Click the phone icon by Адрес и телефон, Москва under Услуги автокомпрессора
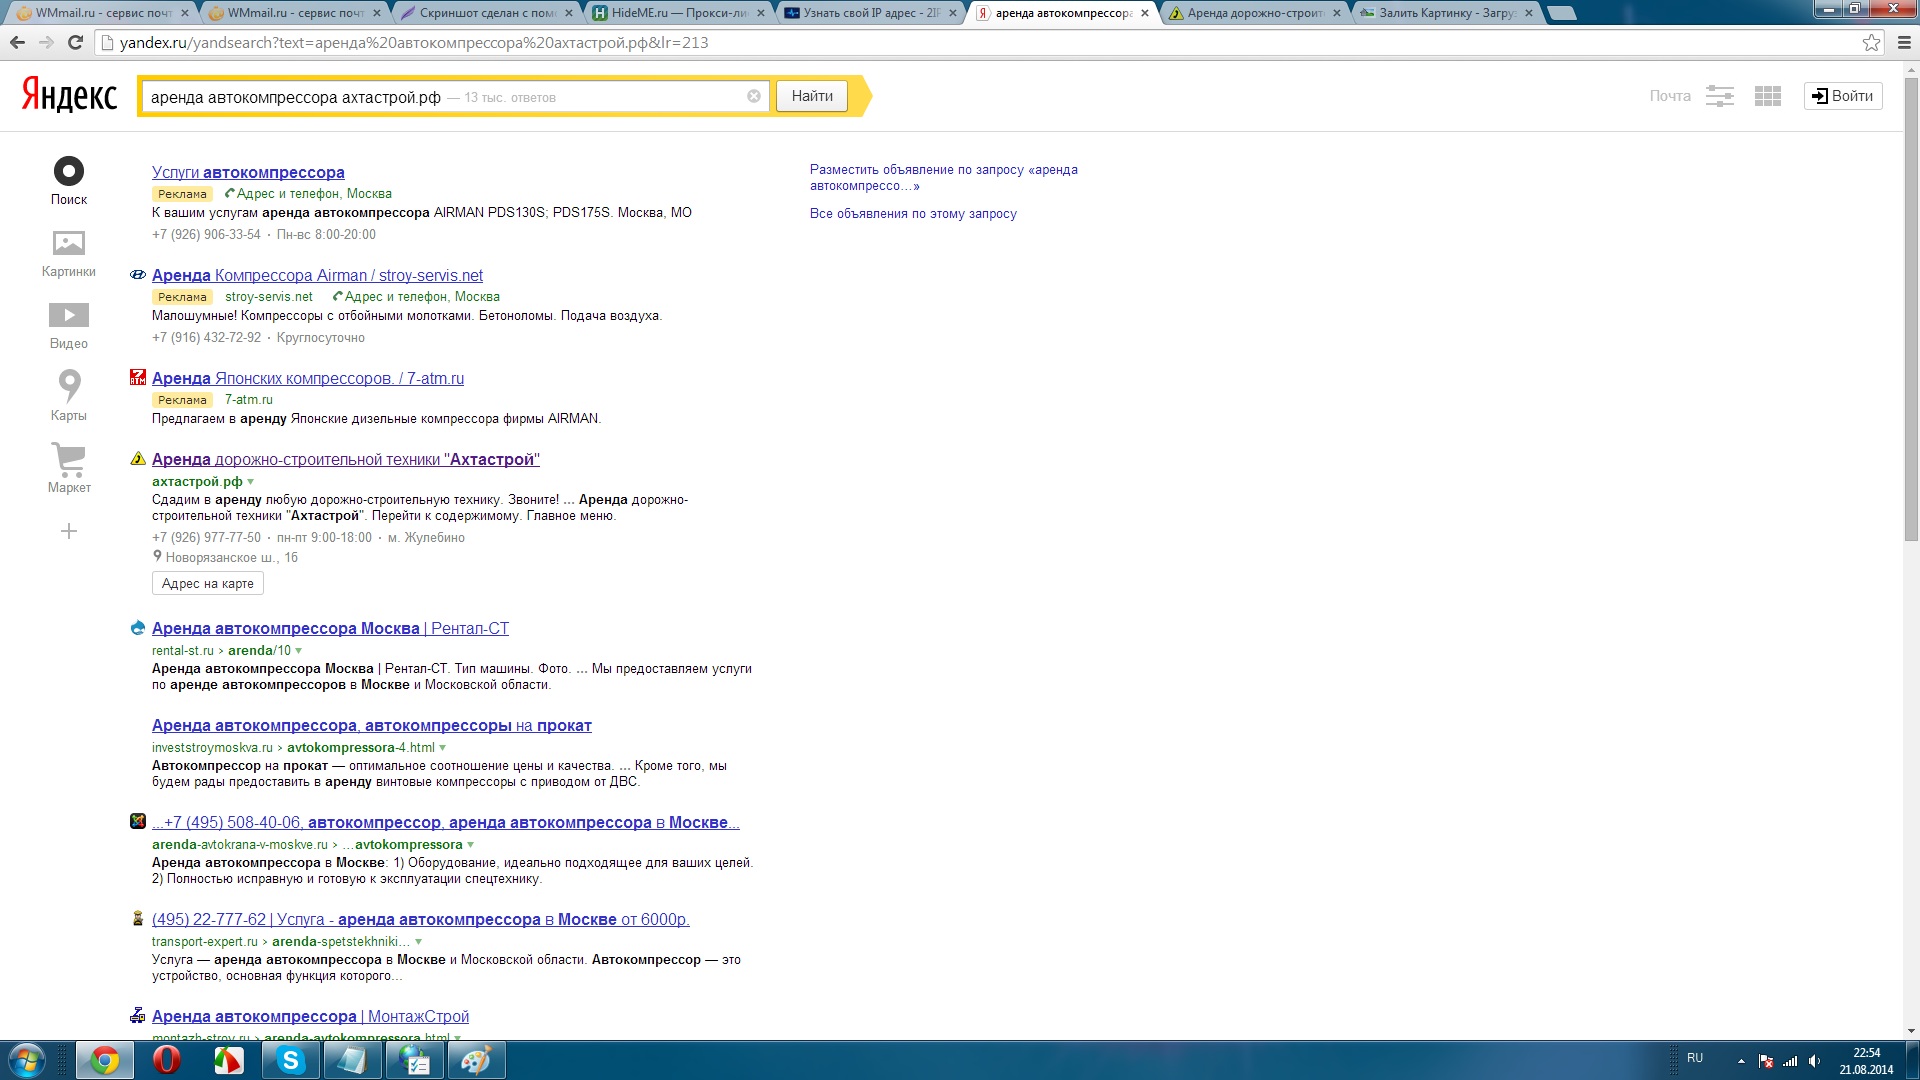 [230, 193]
